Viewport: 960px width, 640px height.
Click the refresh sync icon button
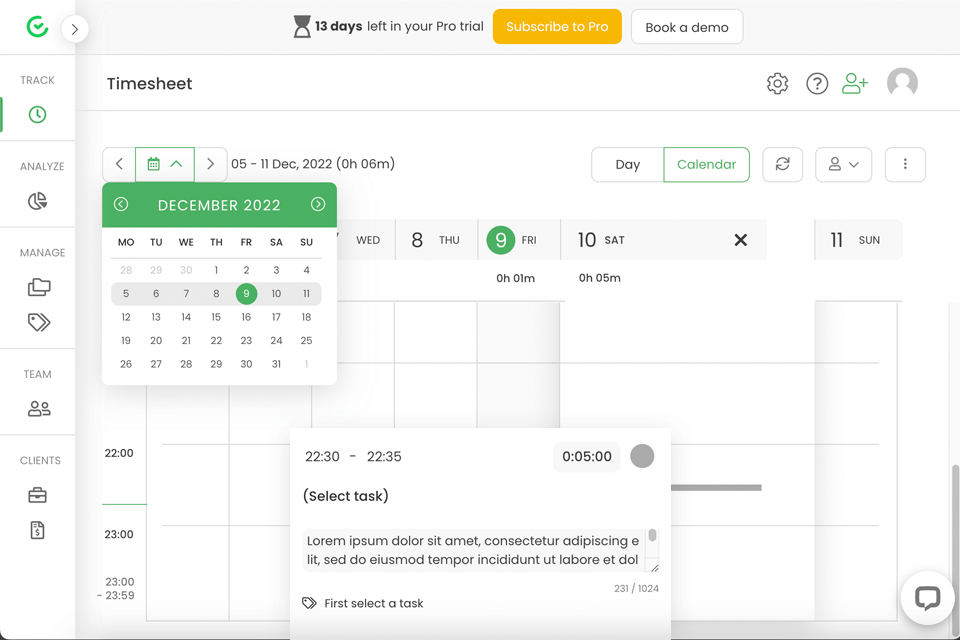pyautogui.click(x=782, y=165)
